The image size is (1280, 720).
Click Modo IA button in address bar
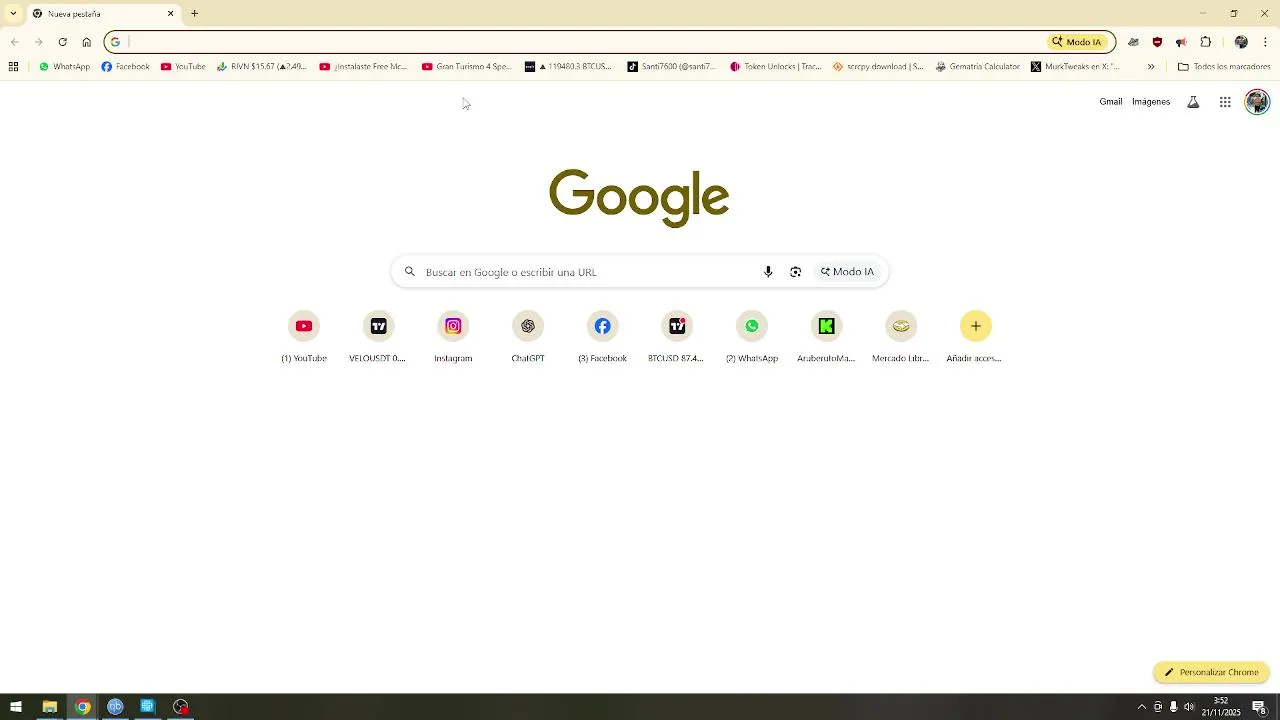(1076, 42)
